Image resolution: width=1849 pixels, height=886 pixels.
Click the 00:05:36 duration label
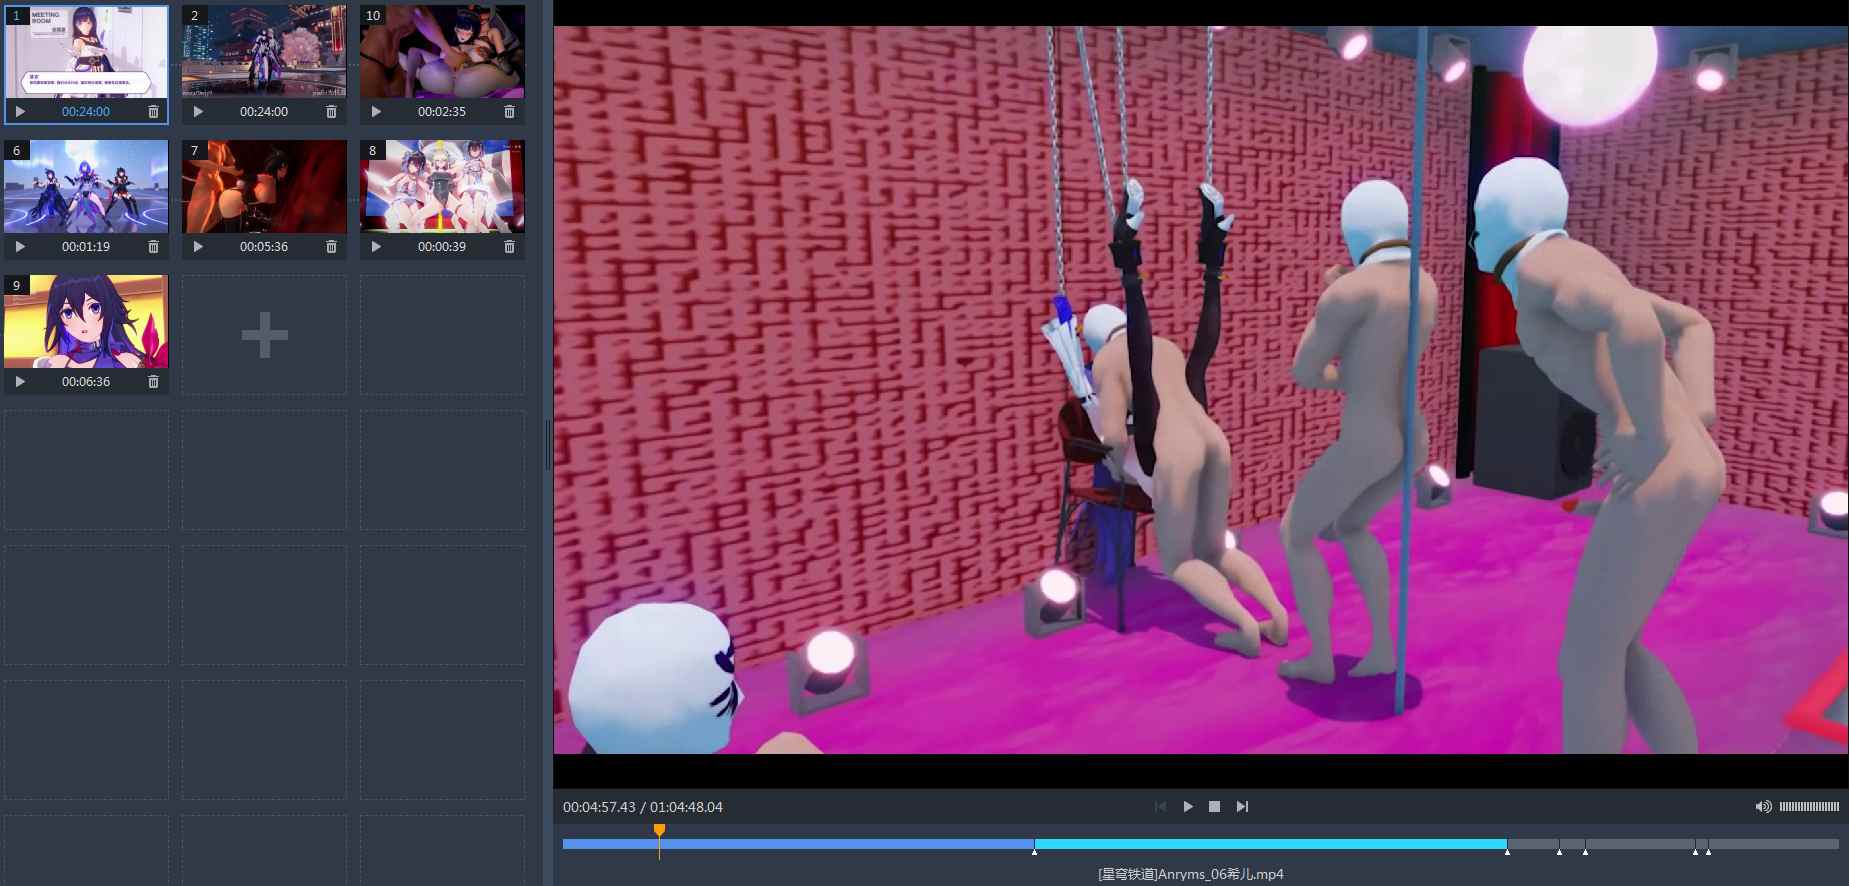(x=264, y=247)
